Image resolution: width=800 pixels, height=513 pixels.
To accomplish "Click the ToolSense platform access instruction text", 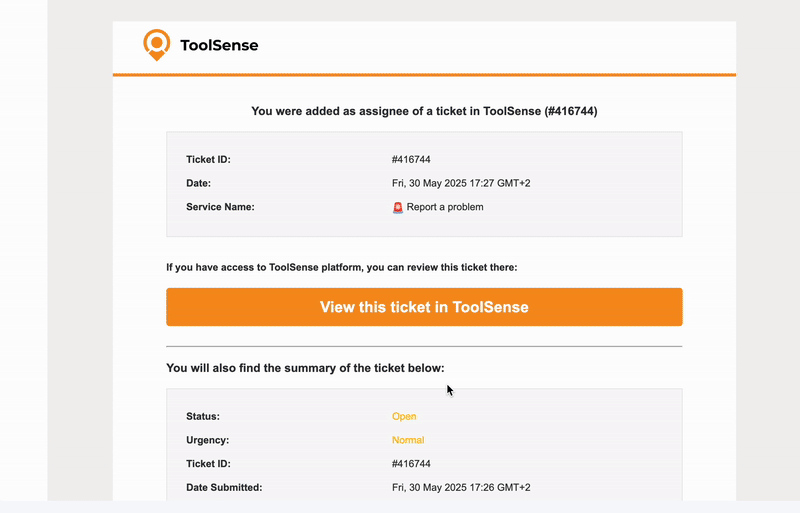I will click(342, 267).
